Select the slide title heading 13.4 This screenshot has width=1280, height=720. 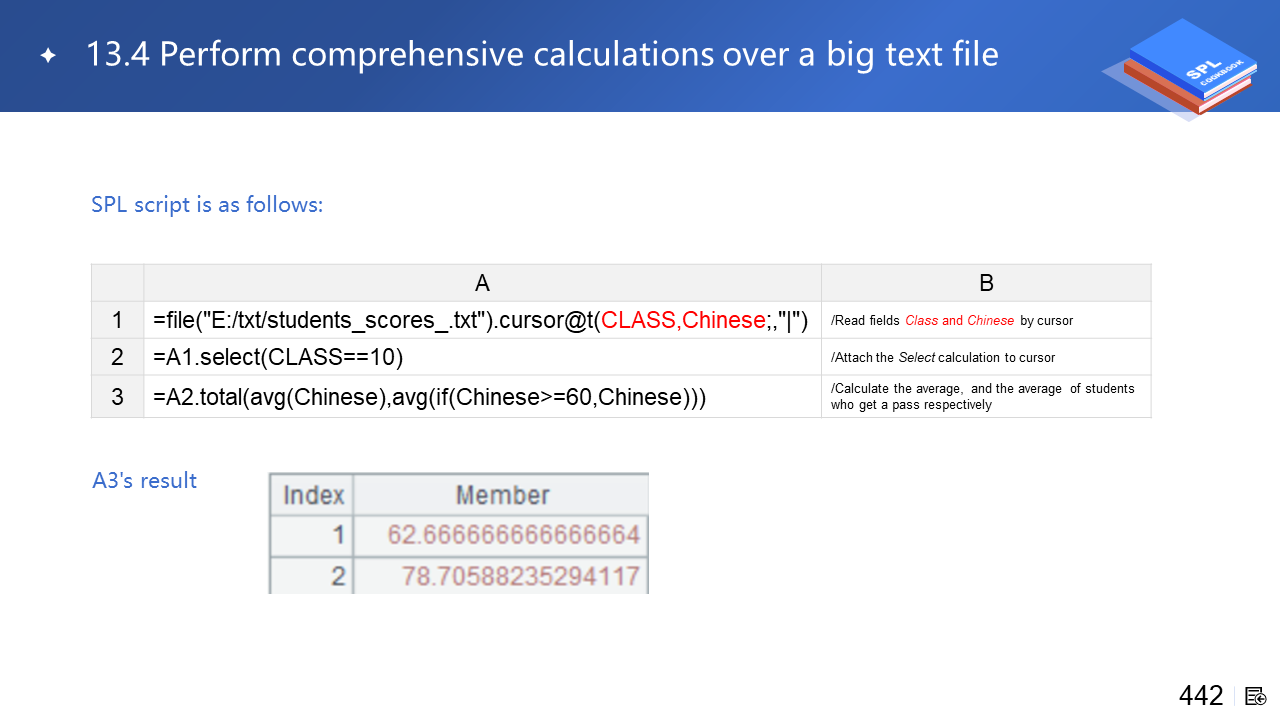click(541, 54)
